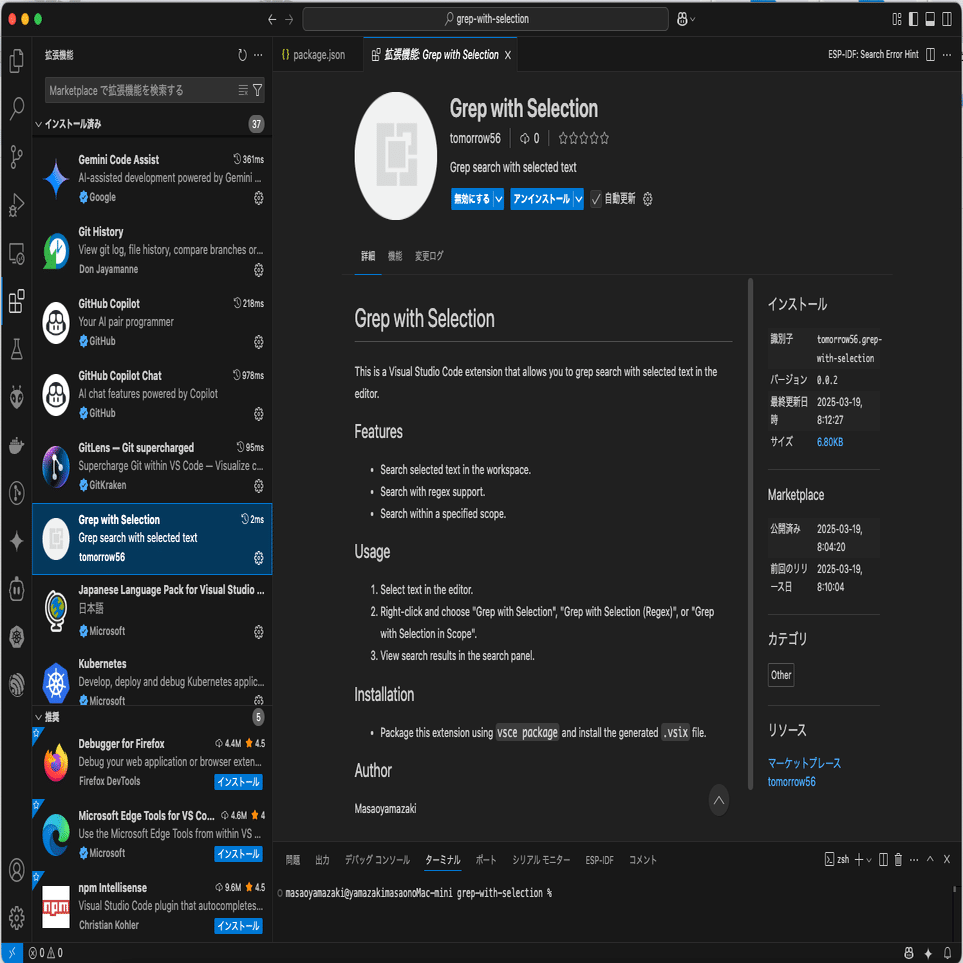Delete the terminal with trash icon
The width and height of the screenshot is (963, 963).
pos(898,859)
